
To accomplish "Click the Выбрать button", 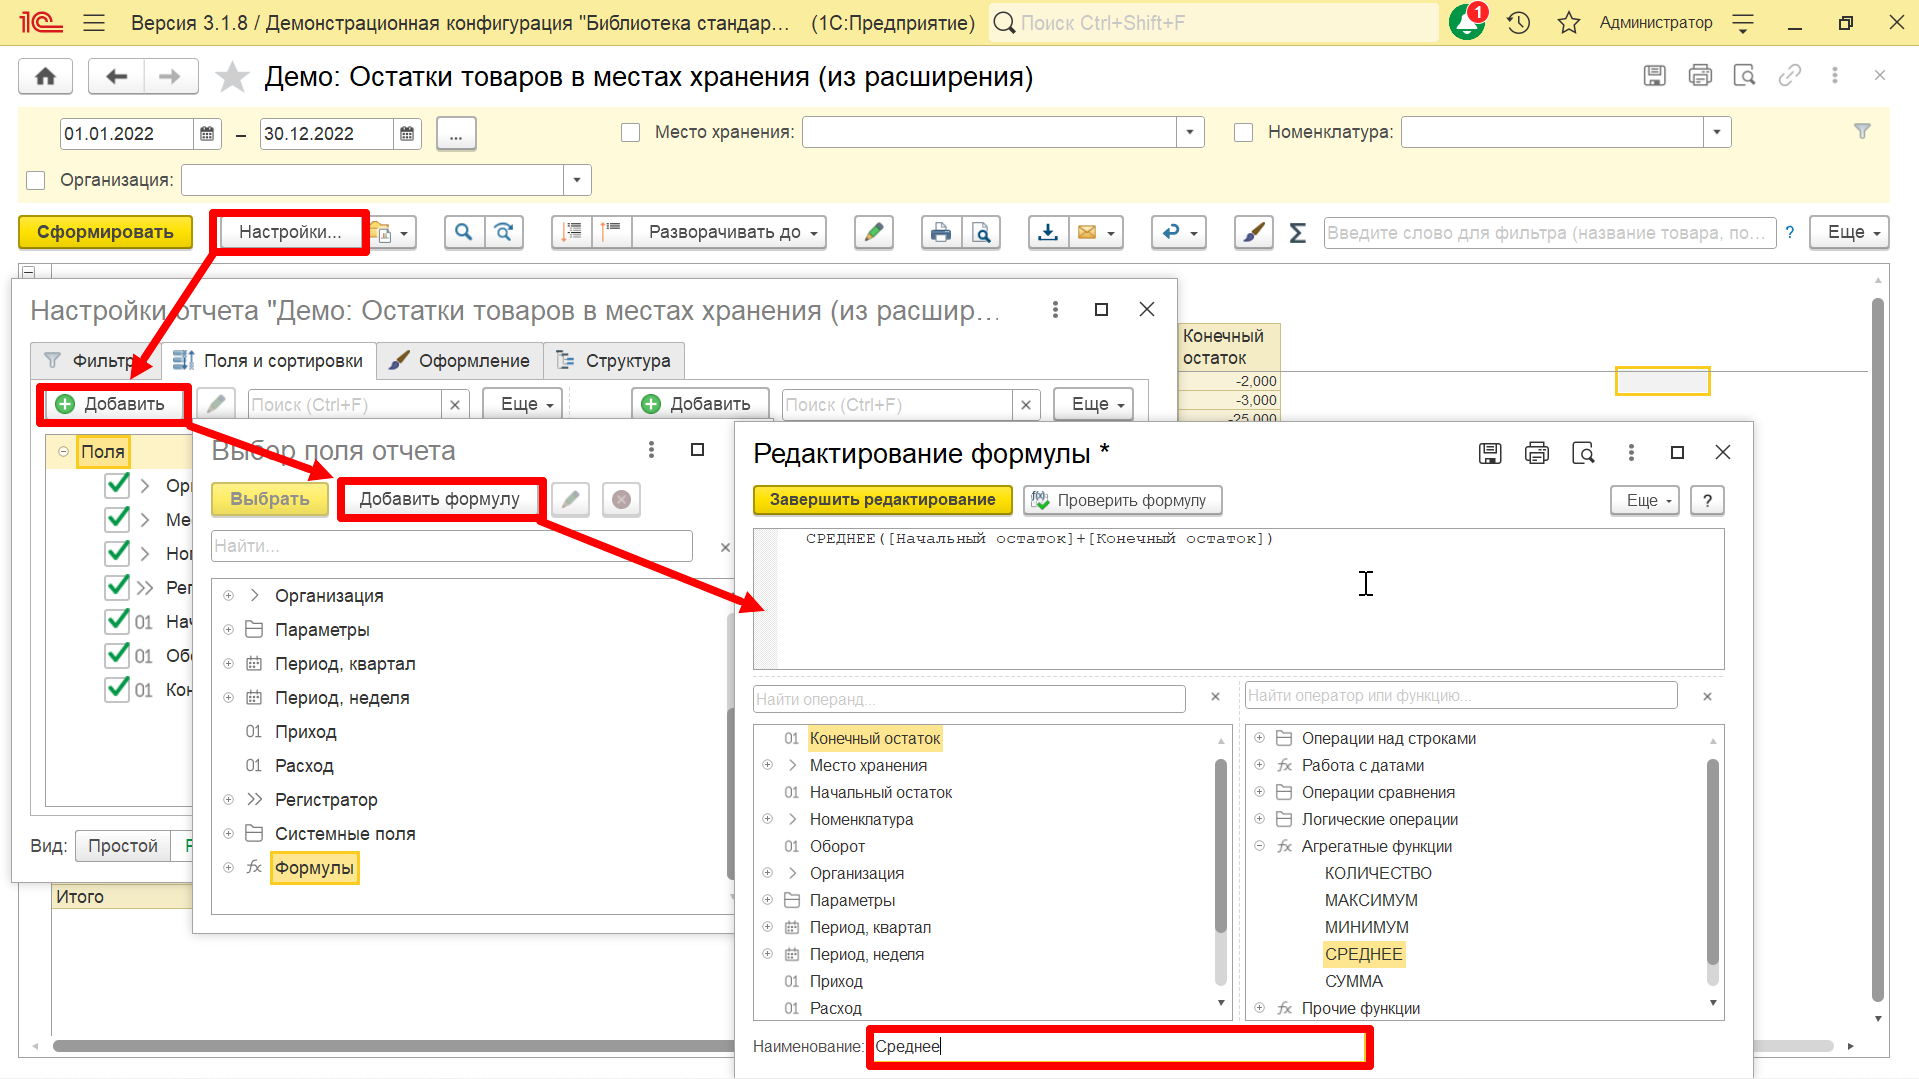I will (270, 499).
